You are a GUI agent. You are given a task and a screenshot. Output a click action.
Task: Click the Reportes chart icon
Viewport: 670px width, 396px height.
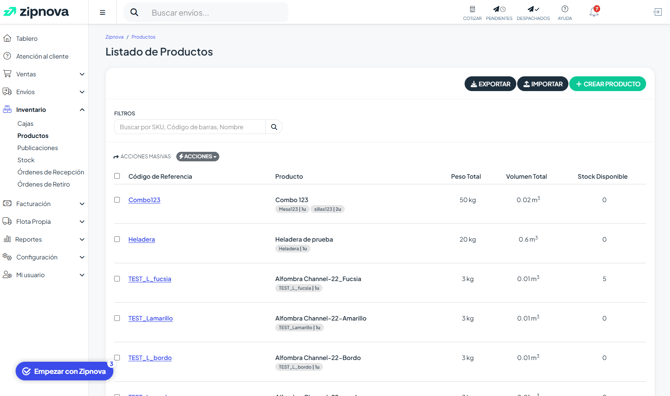click(x=7, y=239)
